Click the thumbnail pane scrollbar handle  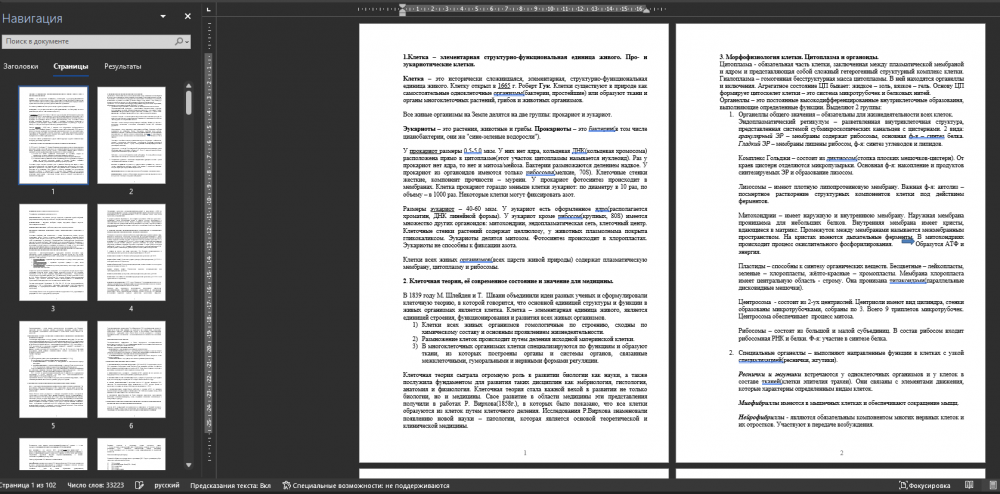point(188,103)
